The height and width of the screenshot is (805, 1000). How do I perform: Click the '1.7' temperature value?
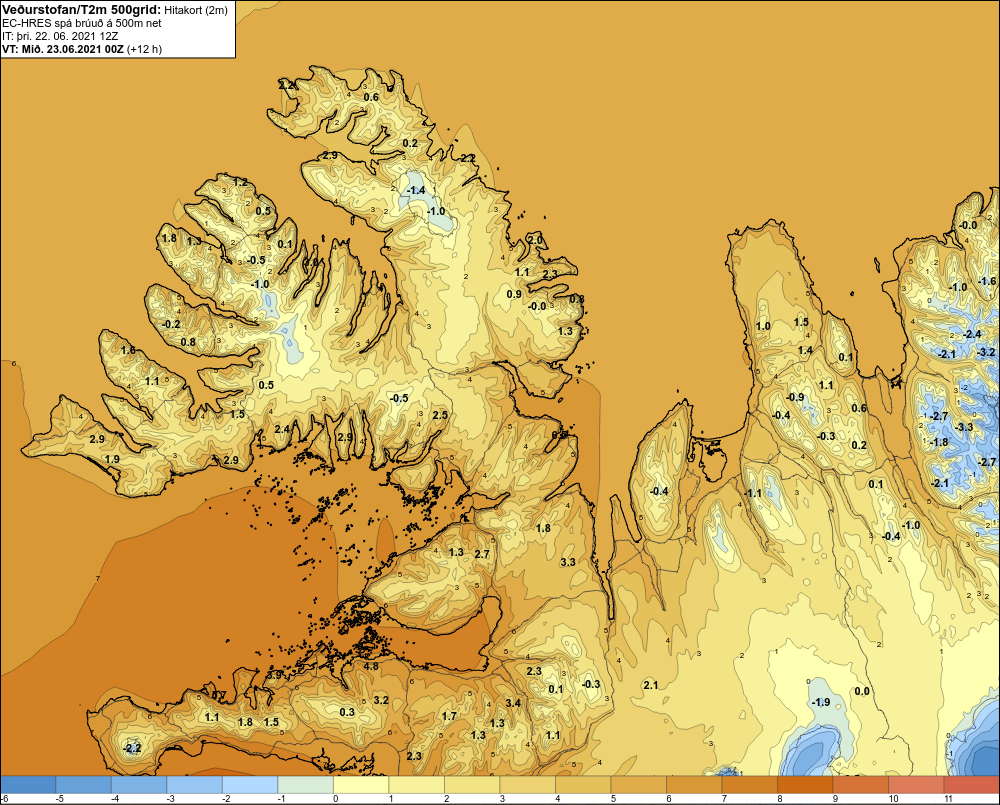coord(450,716)
